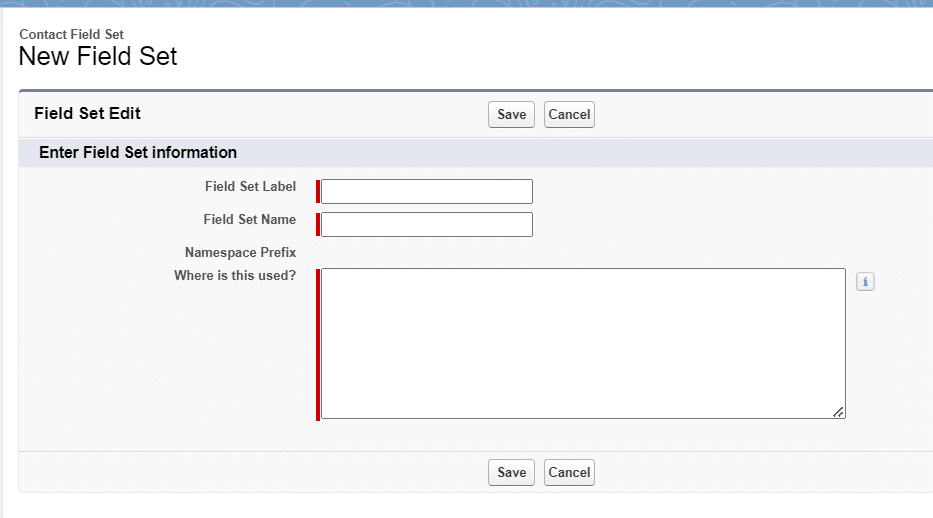The width and height of the screenshot is (933, 518).
Task: Click the 'Namespace Prefix' label
Action: tap(240, 253)
